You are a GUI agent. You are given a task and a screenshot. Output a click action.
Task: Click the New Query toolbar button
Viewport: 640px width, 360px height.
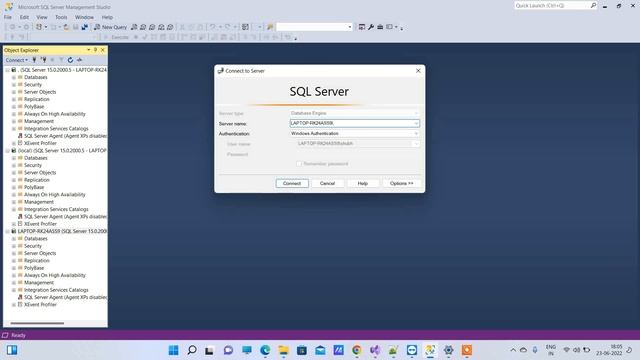[111, 27]
